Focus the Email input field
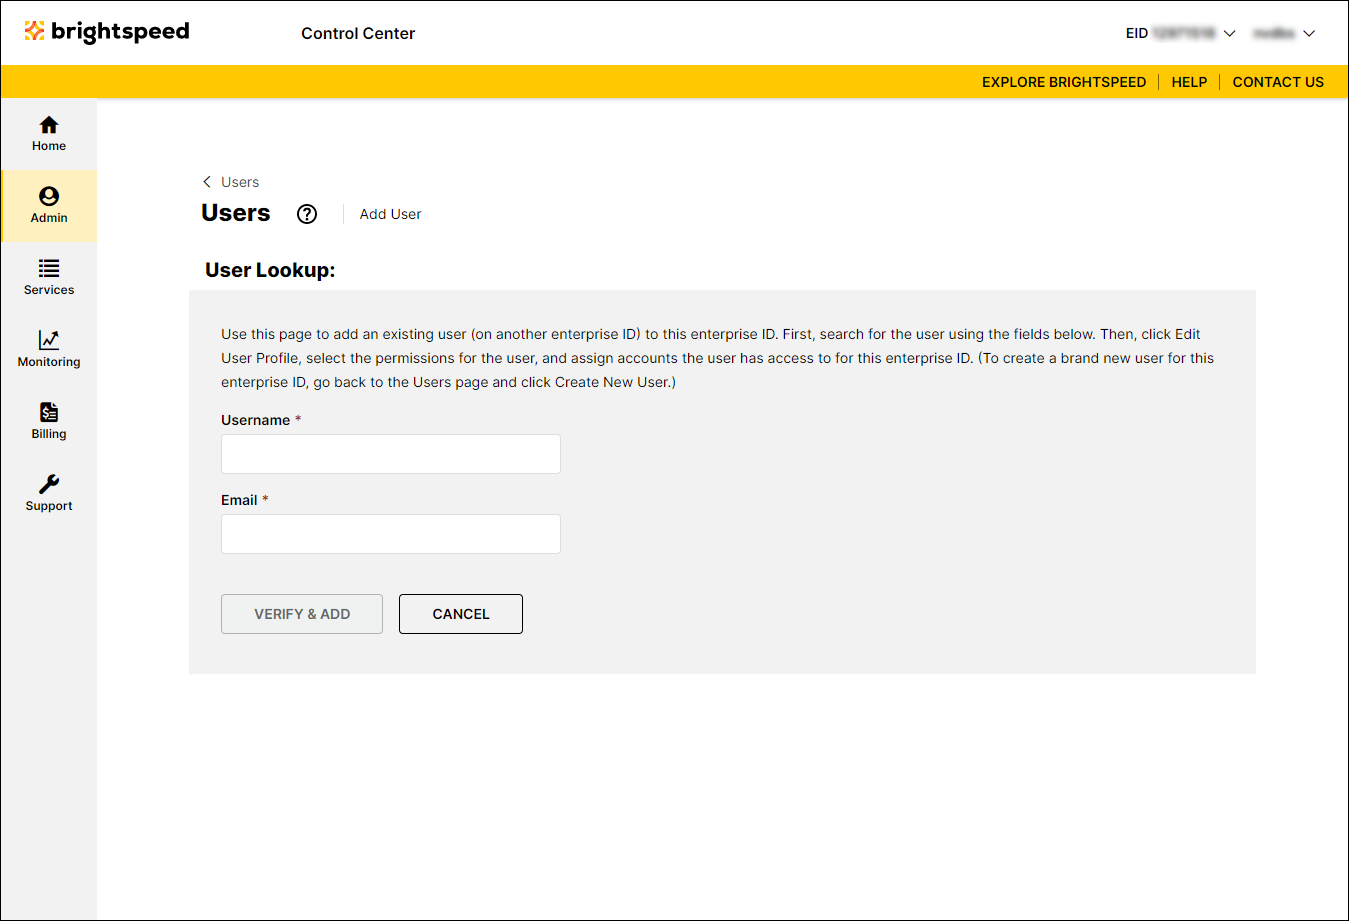This screenshot has width=1349, height=921. 391,534
